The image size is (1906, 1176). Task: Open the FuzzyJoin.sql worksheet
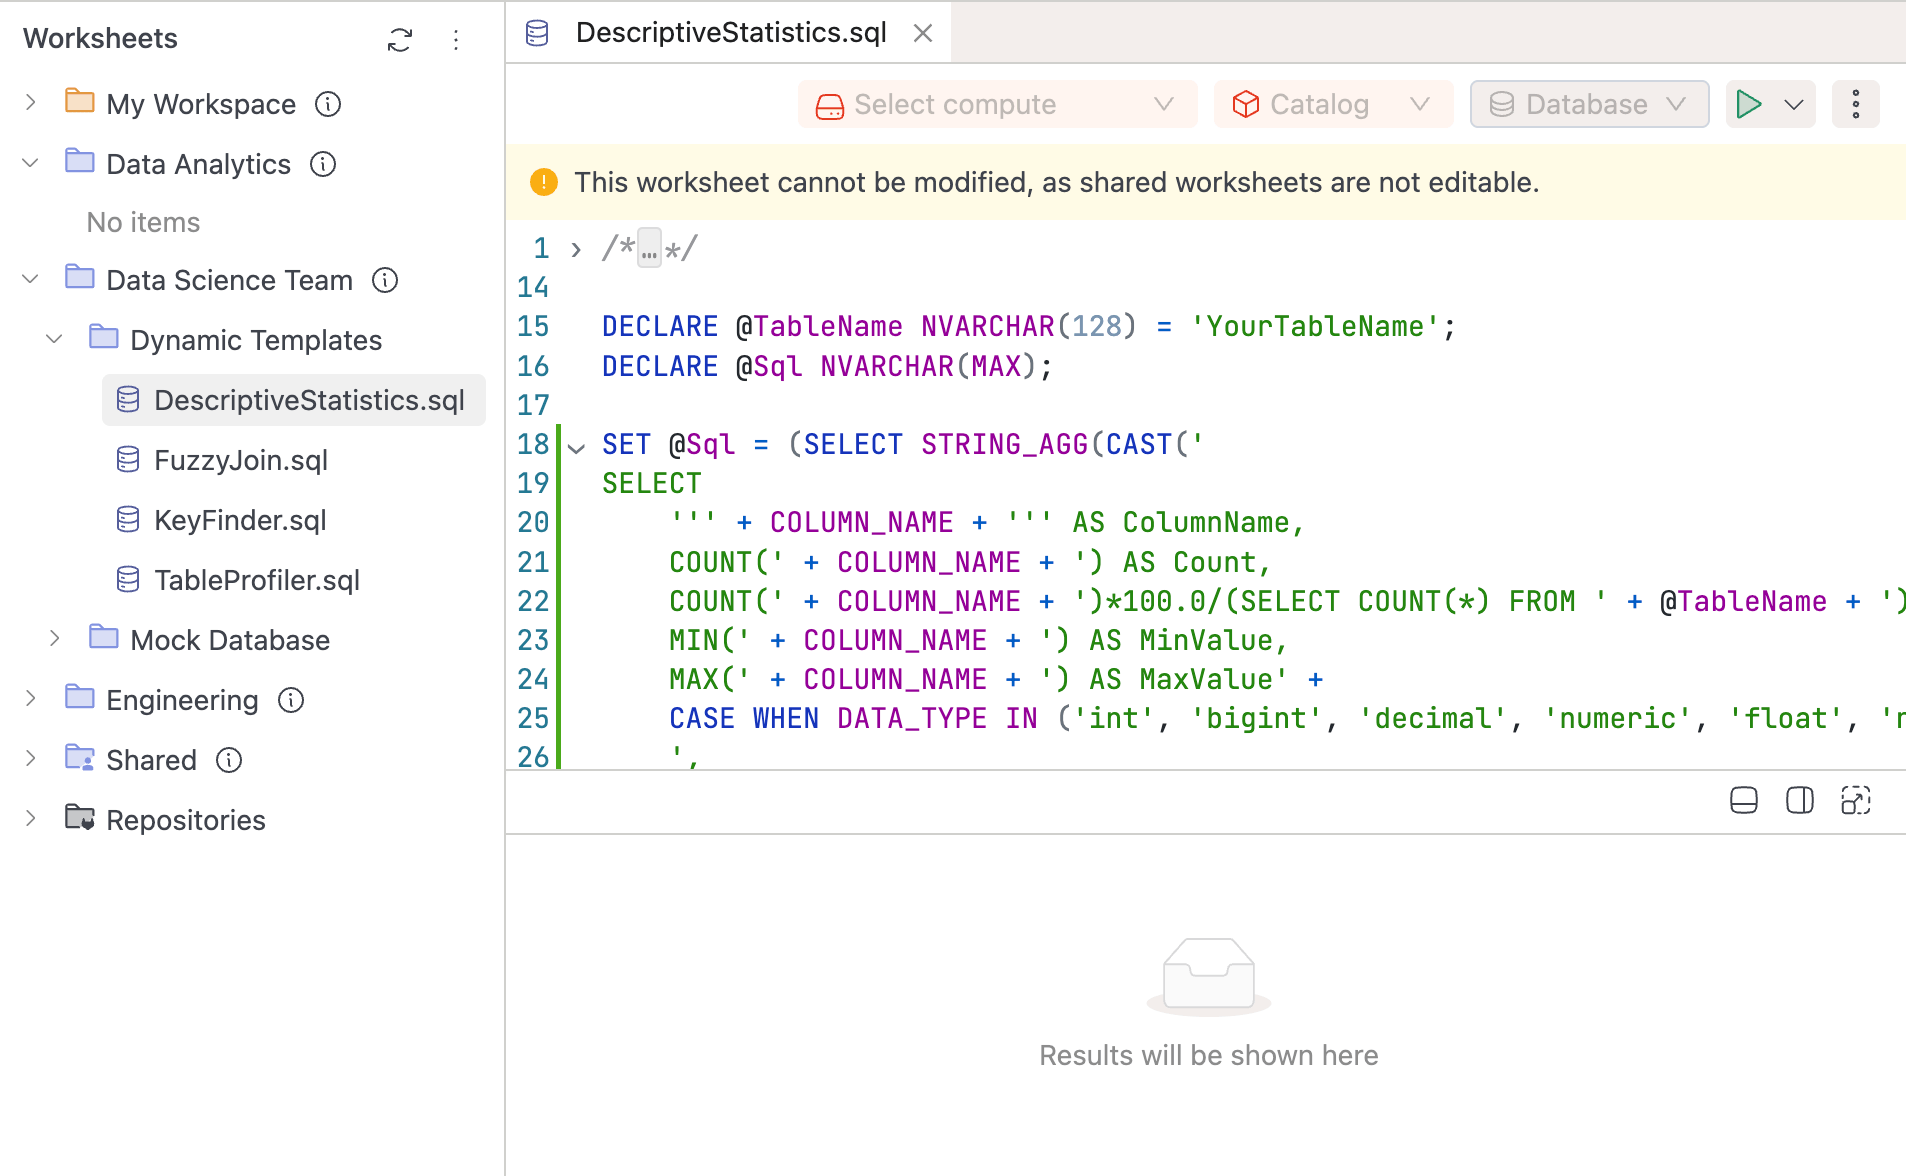241,460
